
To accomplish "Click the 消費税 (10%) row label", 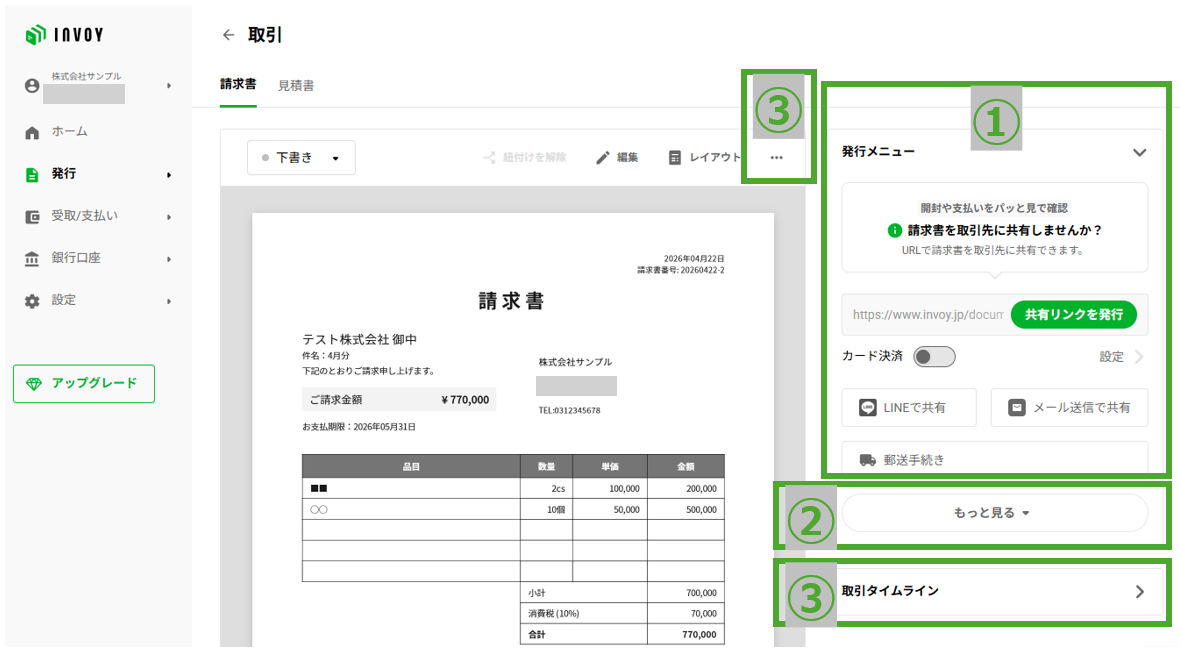I will (x=553, y=614).
